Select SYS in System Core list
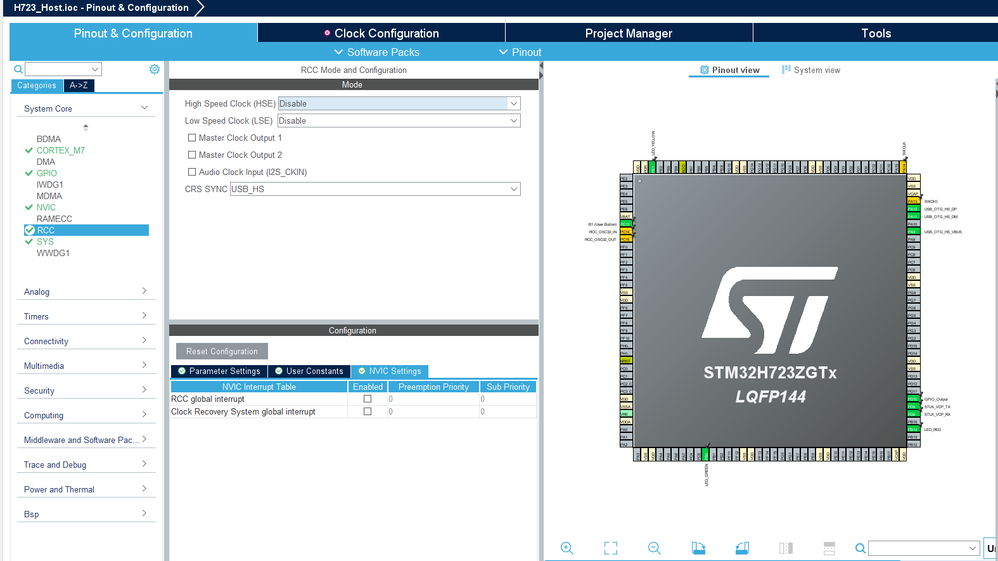Screen dimensions: 998x561 click(x=45, y=242)
